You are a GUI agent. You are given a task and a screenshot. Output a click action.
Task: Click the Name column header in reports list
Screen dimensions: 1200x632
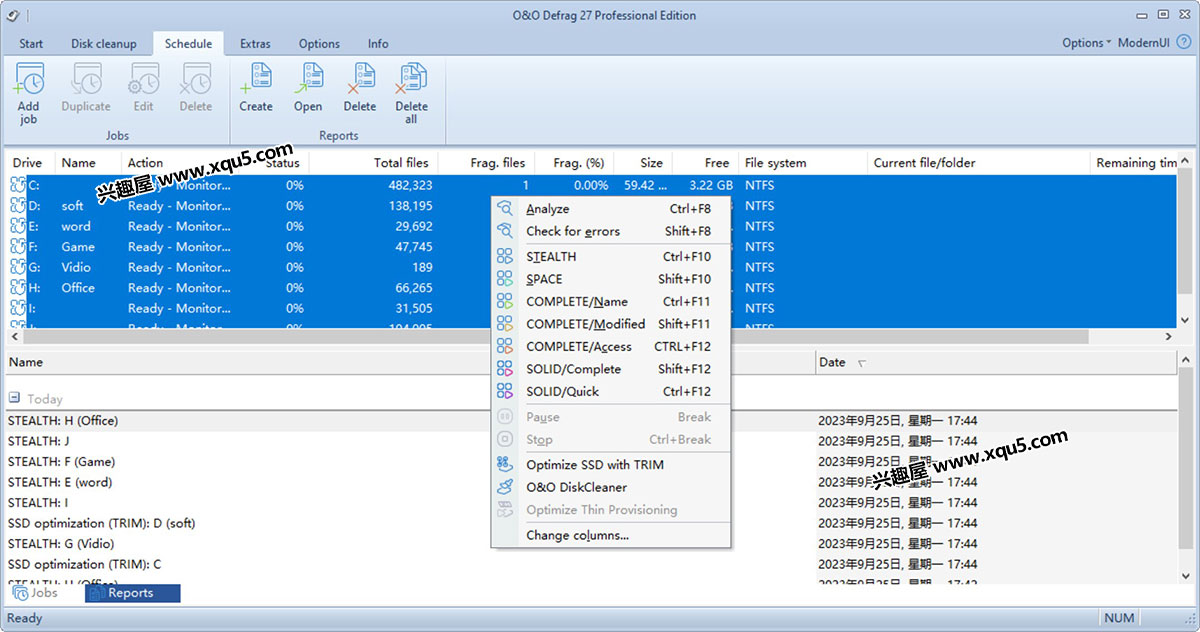pos(26,362)
